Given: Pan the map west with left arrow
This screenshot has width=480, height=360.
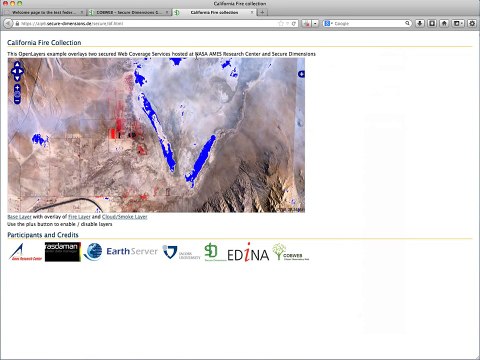Looking at the screenshot, I should [14, 71].
